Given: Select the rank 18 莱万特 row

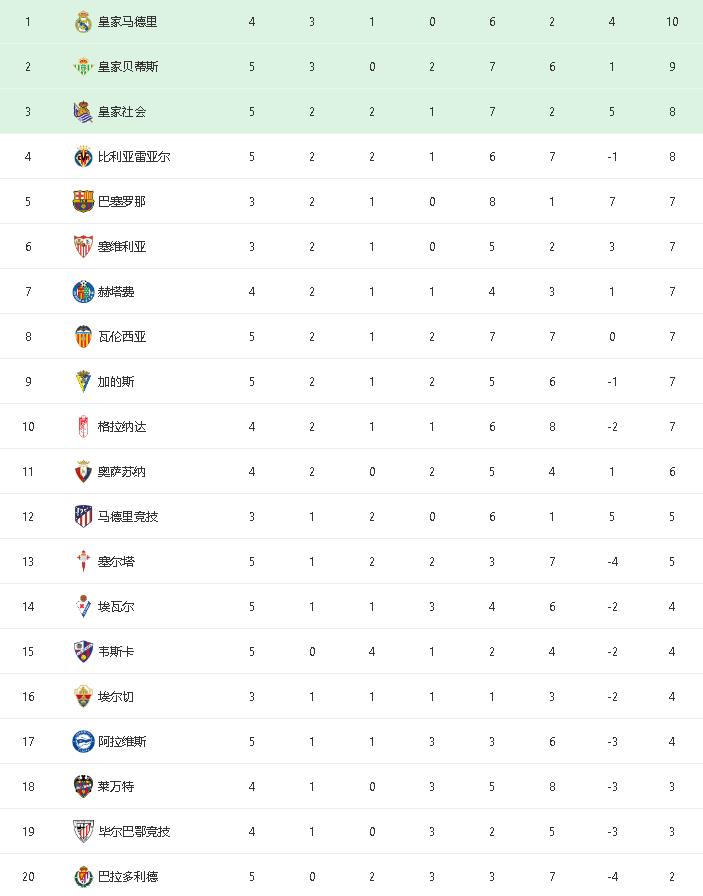Looking at the screenshot, I should (x=352, y=786).
